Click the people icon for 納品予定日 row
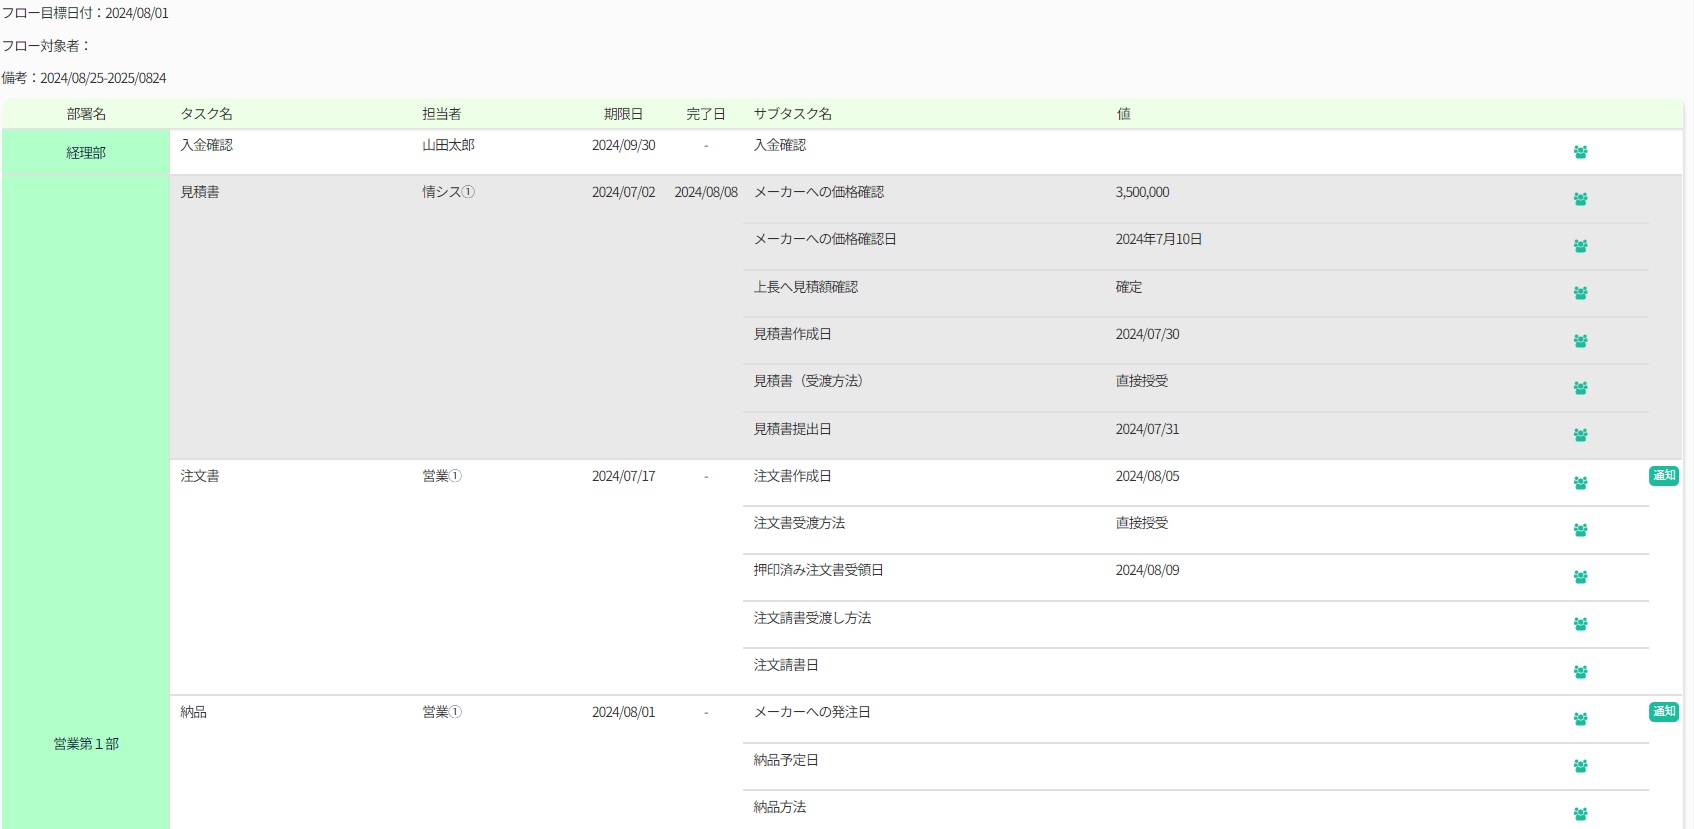 [1580, 766]
